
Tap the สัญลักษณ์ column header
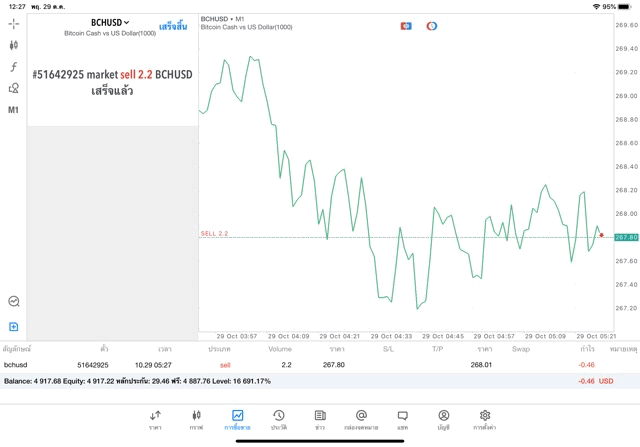(17, 349)
